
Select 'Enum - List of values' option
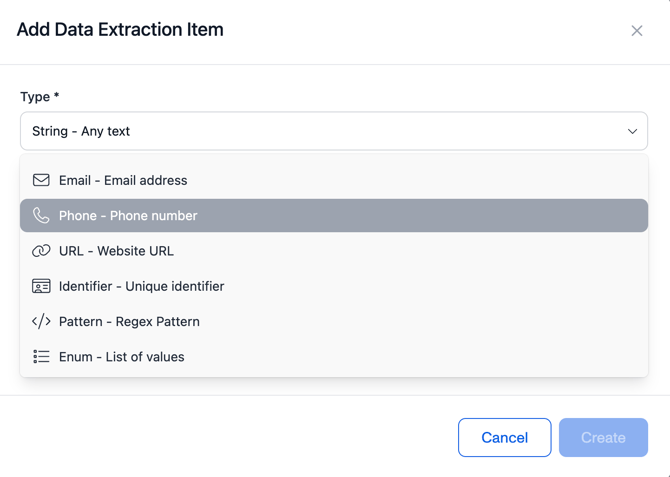(121, 357)
